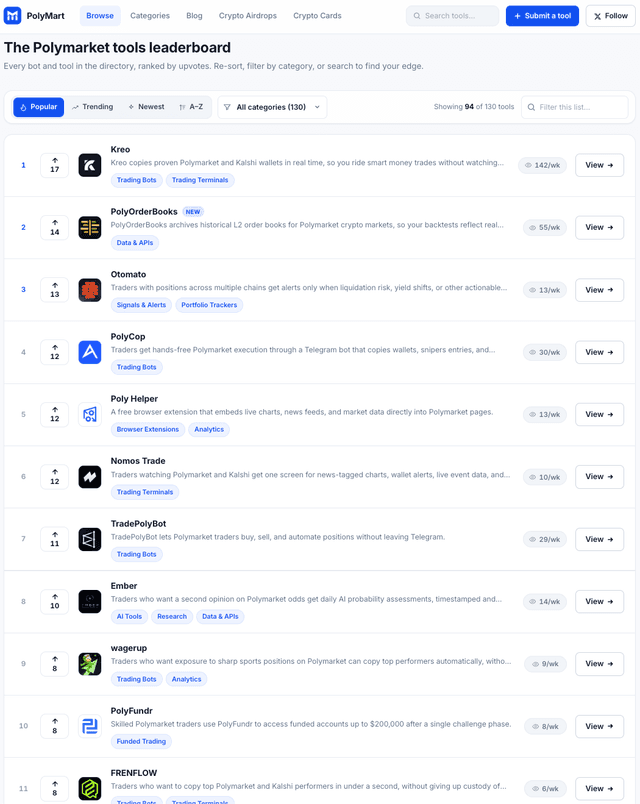Select Analytics tag under wagerup
The image size is (640, 804).
pos(187,679)
